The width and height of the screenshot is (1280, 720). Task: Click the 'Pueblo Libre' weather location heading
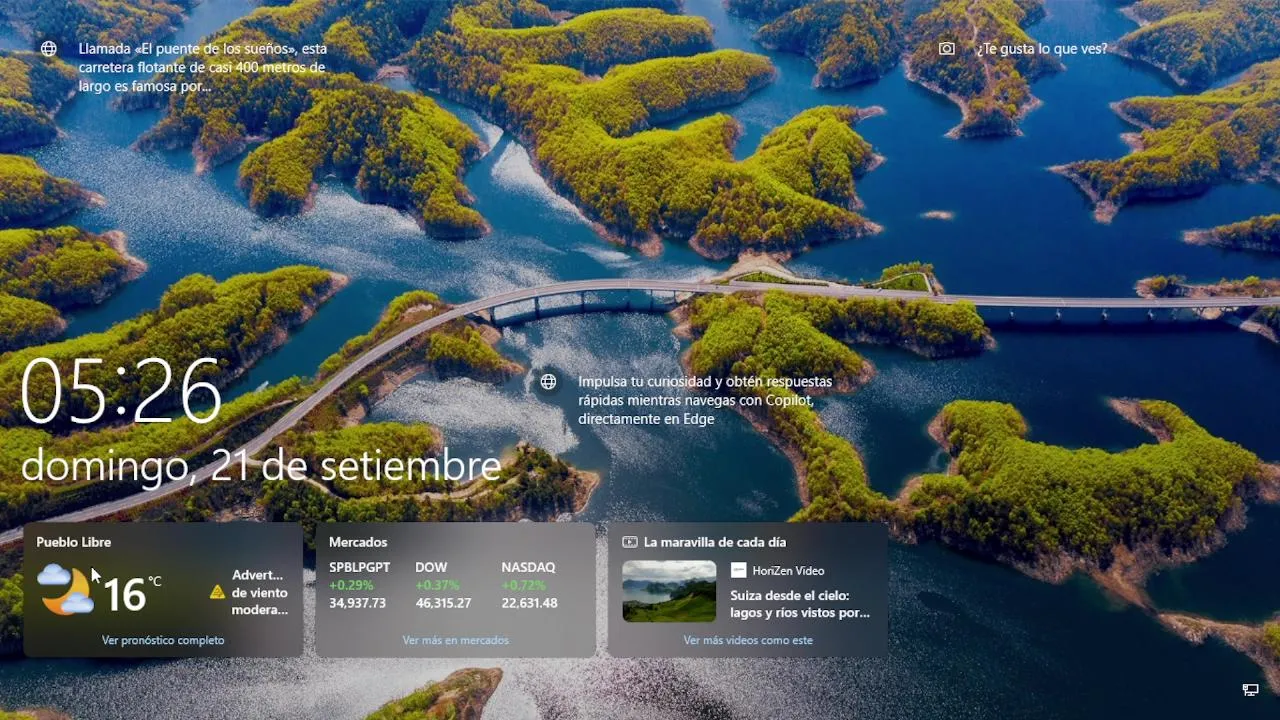[73, 542]
